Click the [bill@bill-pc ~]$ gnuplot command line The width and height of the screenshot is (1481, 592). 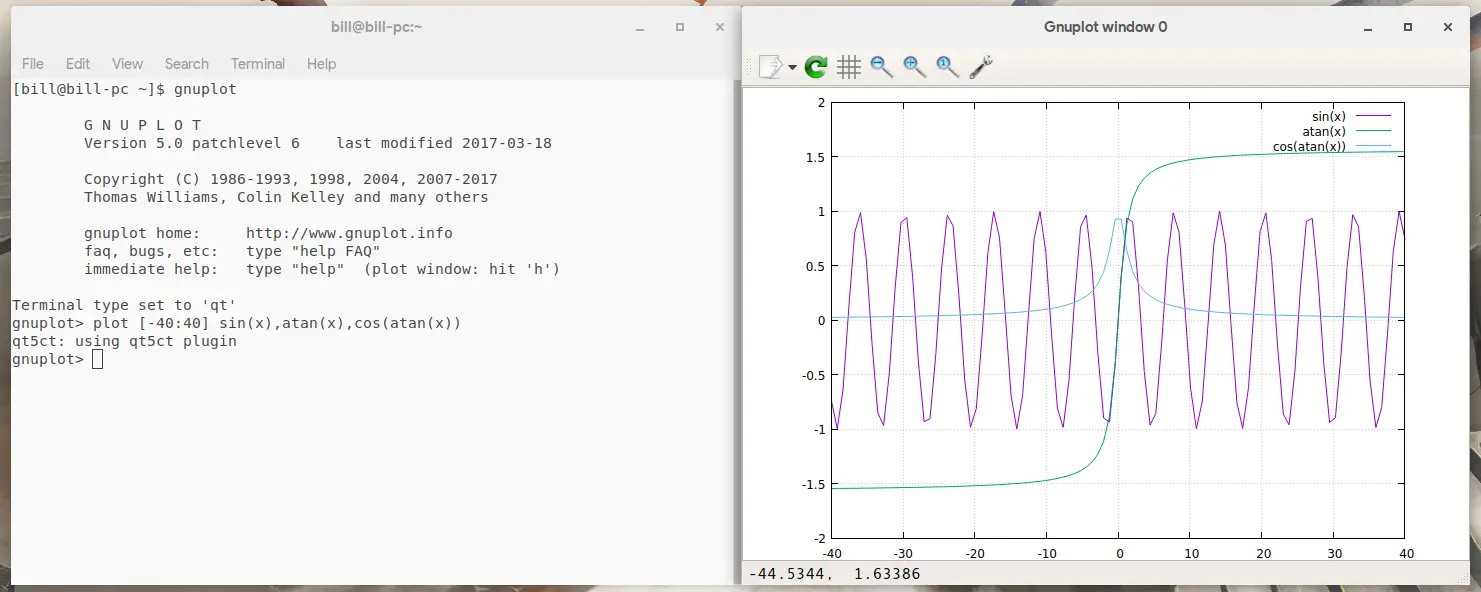coord(124,89)
